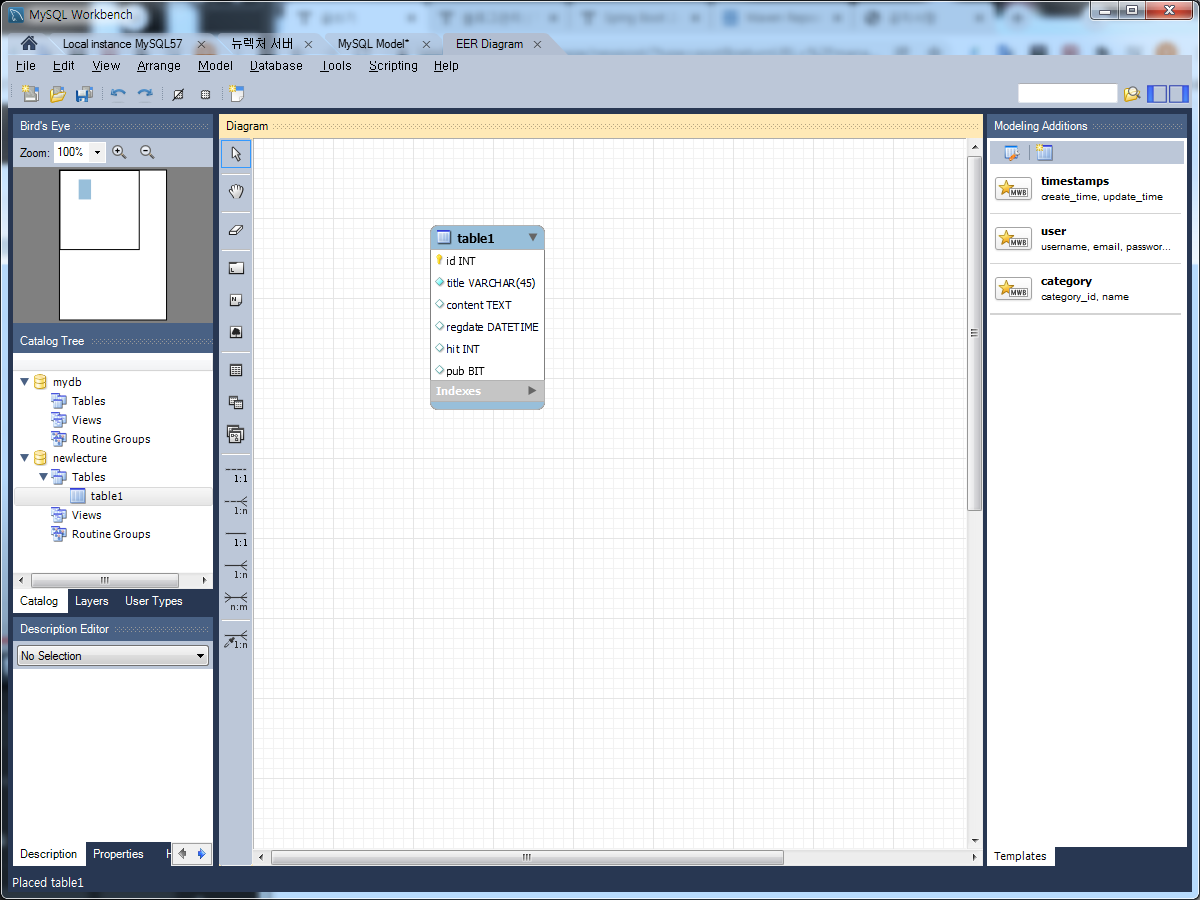Click the new diagram toolbar icon
This screenshot has height=900, width=1200.
tap(236, 94)
